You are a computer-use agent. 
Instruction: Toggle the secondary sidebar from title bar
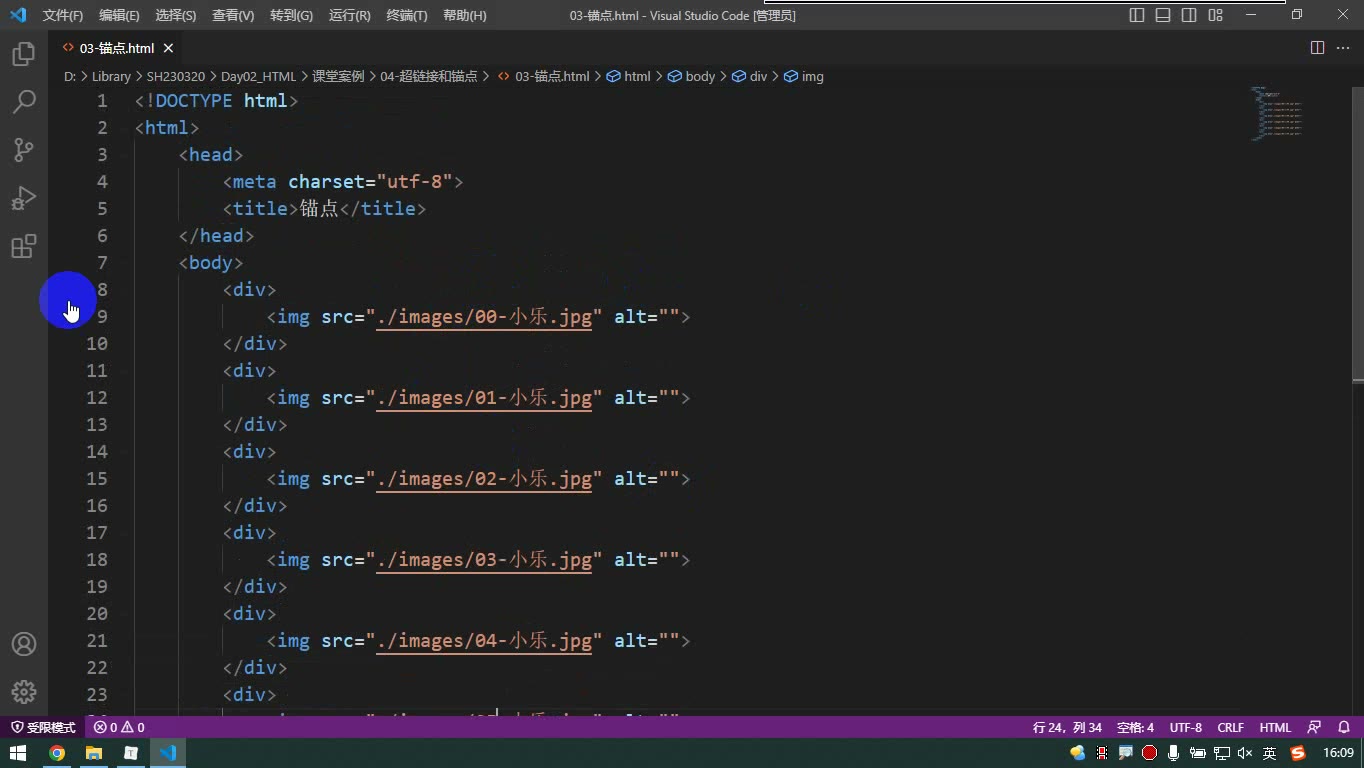(1189, 15)
